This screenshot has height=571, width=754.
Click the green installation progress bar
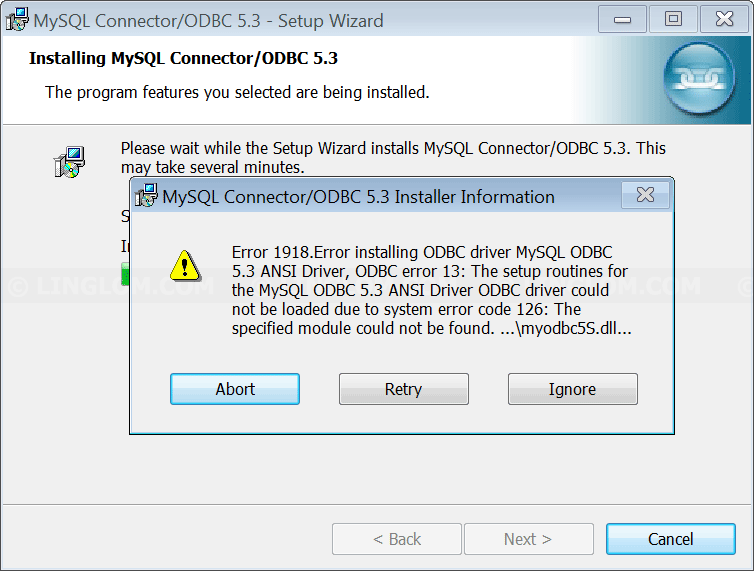click(x=125, y=274)
